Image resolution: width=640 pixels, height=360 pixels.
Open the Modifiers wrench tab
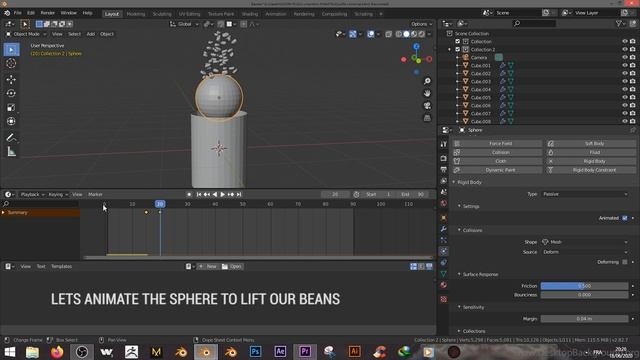pyautogui.click(x=444, y=229)
